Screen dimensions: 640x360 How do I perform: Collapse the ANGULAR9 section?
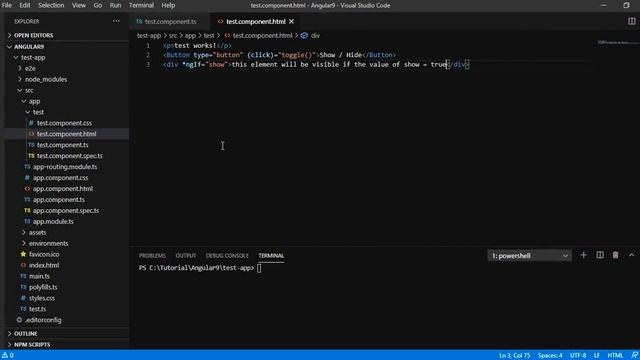29,47
